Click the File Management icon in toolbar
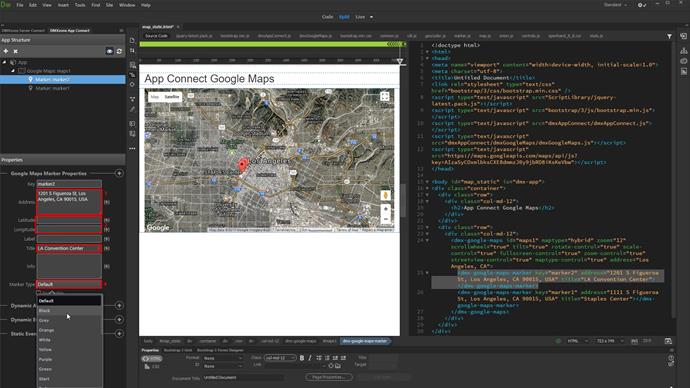This screenshot has width=690, height=388. coord(132,51)
